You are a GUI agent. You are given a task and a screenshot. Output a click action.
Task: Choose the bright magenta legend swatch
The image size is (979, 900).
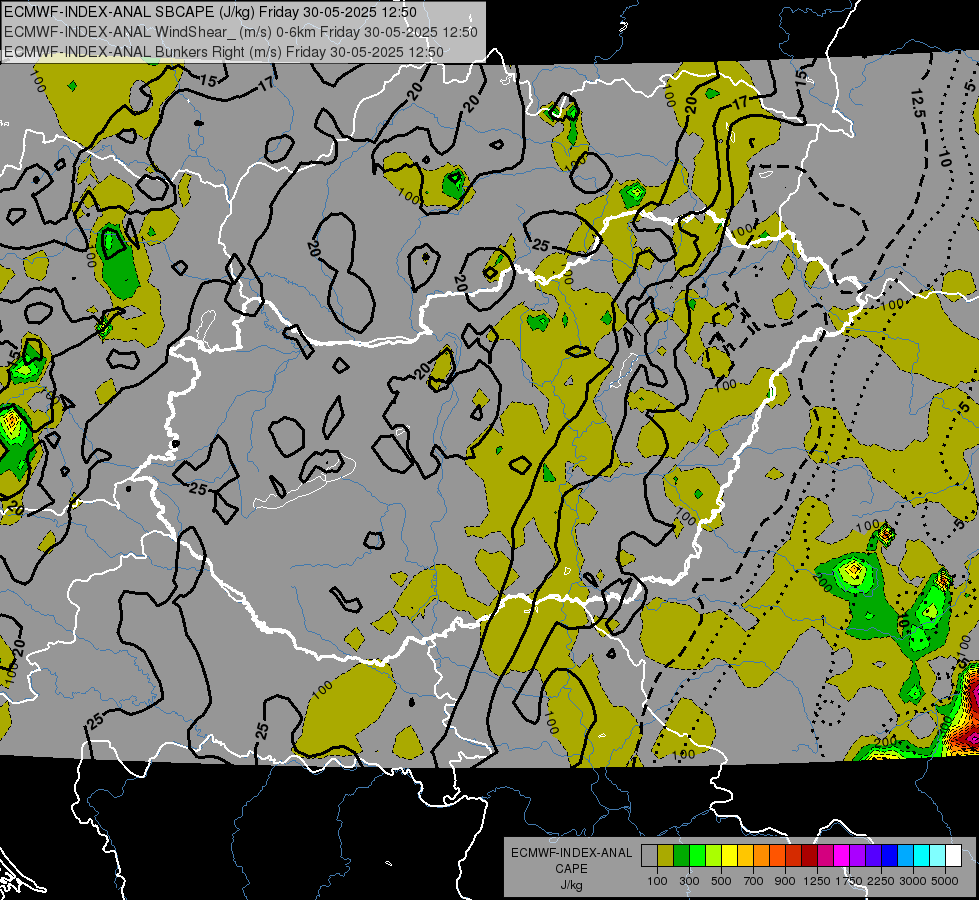(x=842, y=856)
